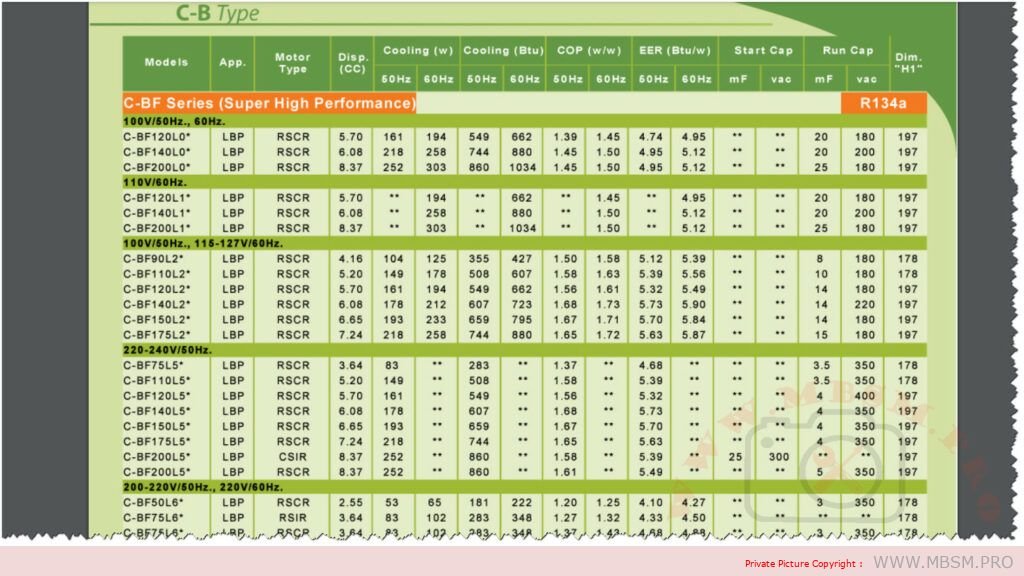Click the Cooling (w) column header
Image resolution: width=1024 pixels, height=576 pixels.
point(417,50)
